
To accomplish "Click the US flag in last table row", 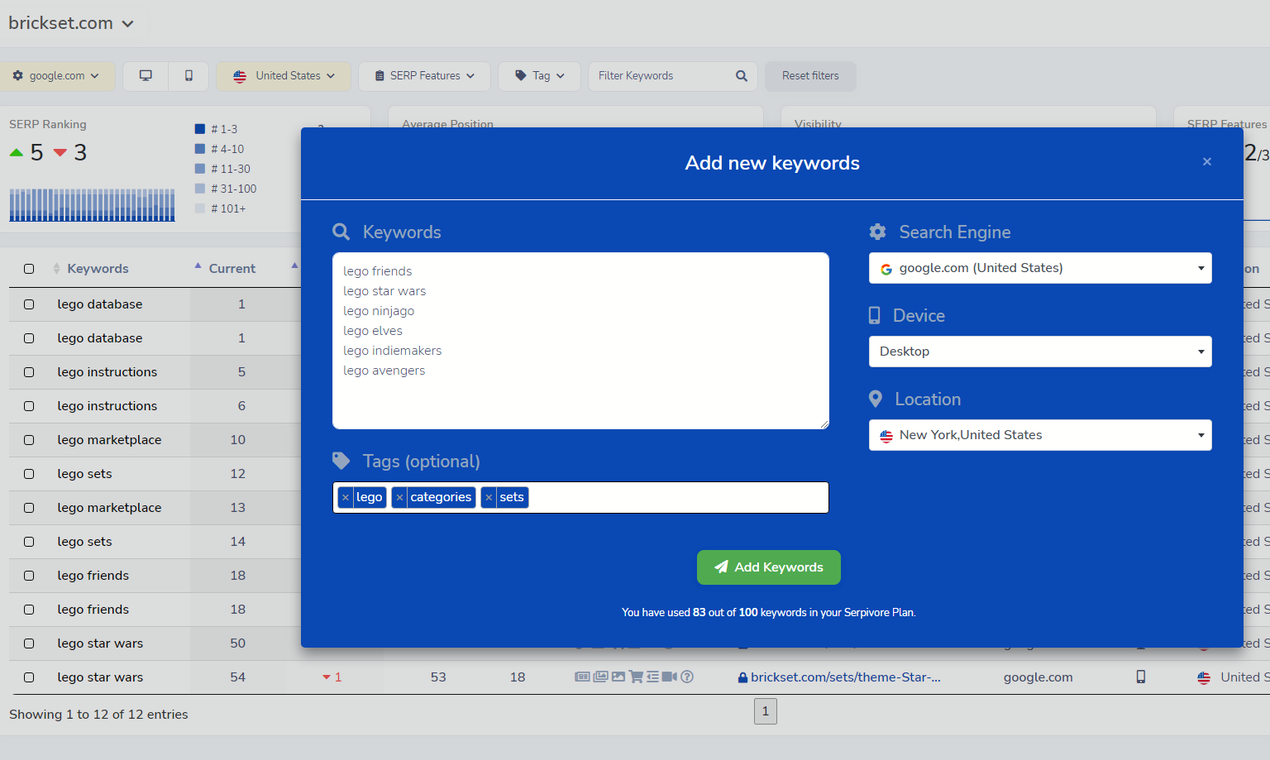I will pos(1204,678).
